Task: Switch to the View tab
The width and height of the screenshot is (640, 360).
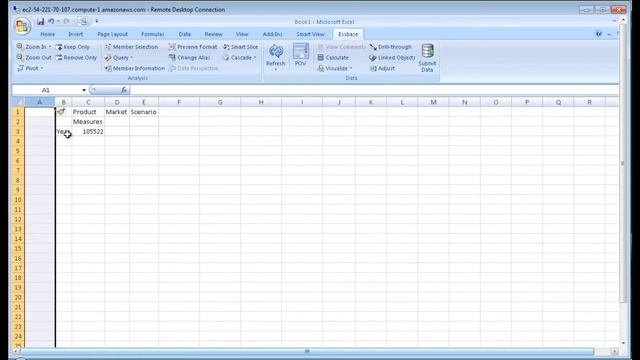Action: (x=242, y=34)
